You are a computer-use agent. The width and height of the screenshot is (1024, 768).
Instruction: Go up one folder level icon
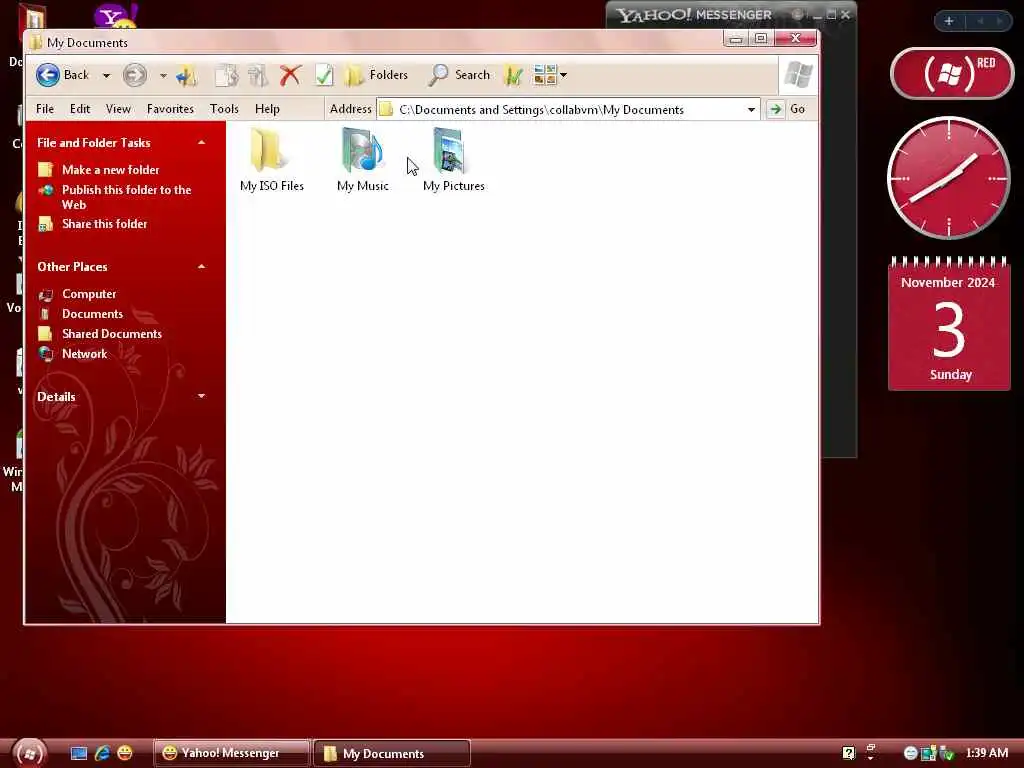[187, 76]
